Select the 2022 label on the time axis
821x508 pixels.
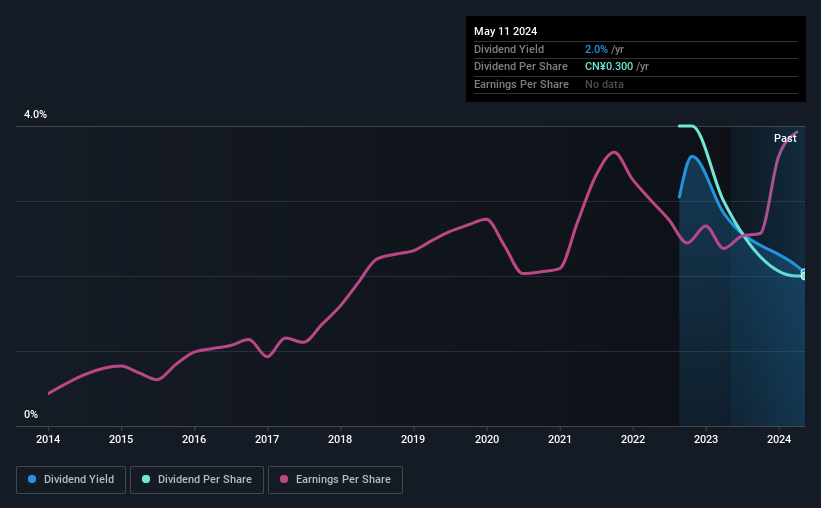[633, 439]
